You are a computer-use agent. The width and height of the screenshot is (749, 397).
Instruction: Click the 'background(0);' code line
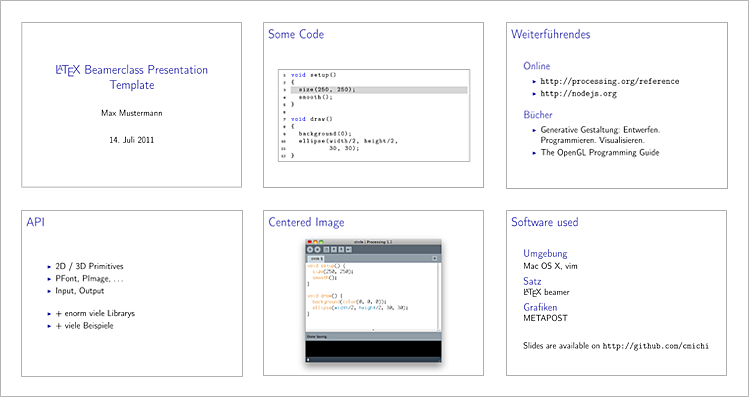point(325,134)
